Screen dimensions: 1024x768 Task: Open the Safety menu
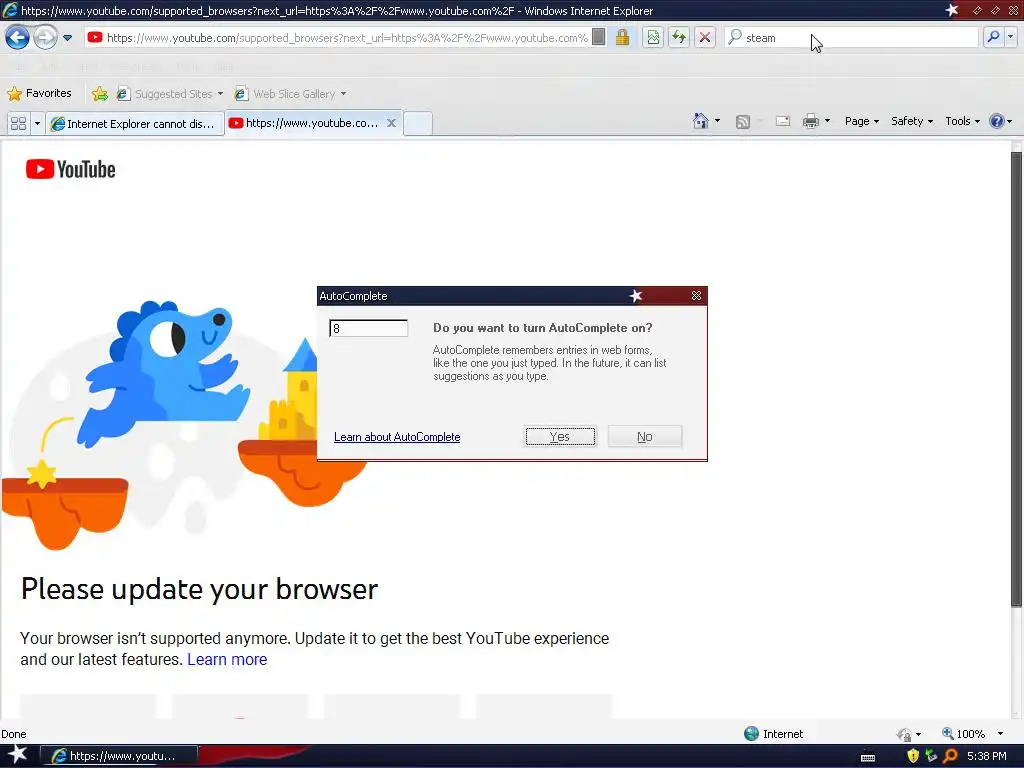[x=912, y=121]
